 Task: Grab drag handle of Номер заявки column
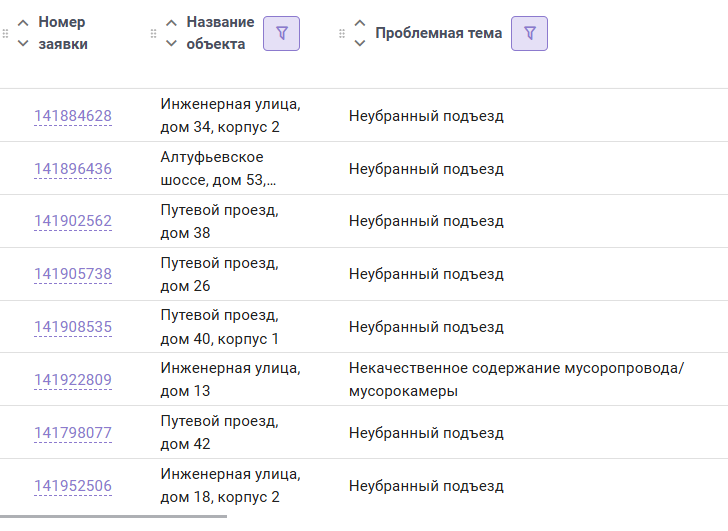(6, 33)
